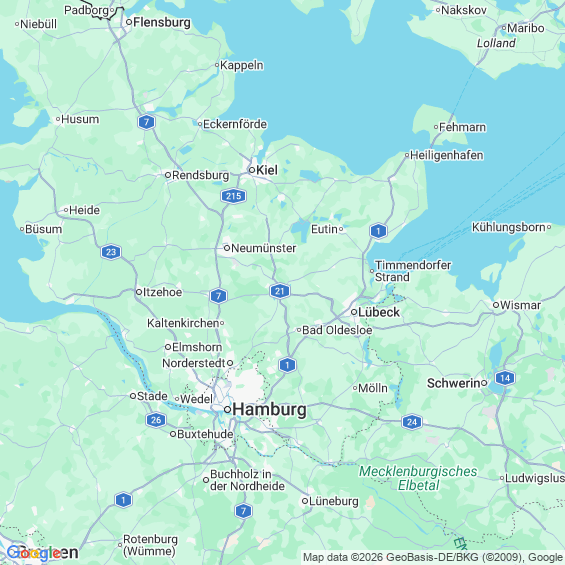Click the A26 highway shield near Stade
This screenshot has height=565, width=565.
coord(156,420)
